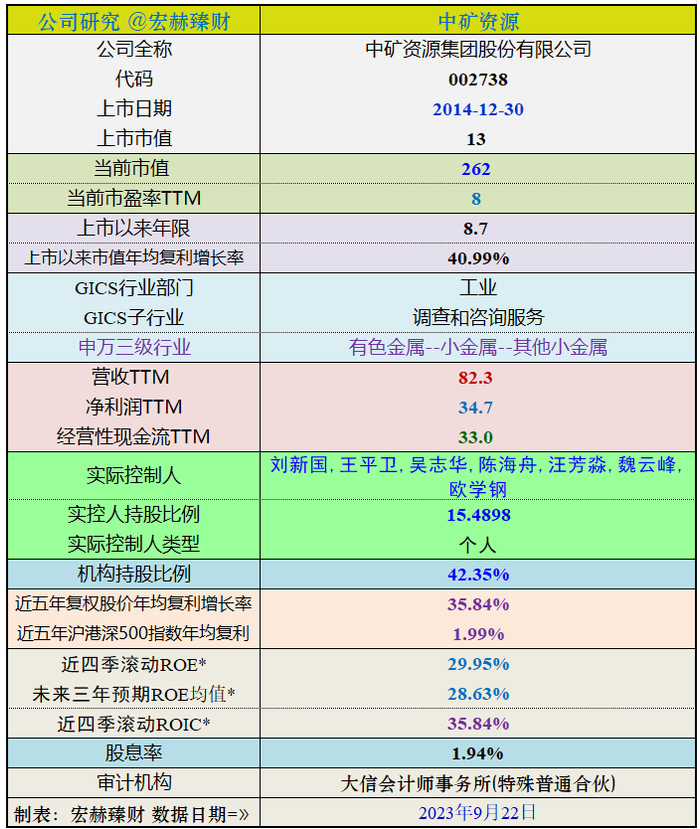Screen dimensions: 700x829
Task: Select revenue value '82.3'
Action: click(475, 378)
